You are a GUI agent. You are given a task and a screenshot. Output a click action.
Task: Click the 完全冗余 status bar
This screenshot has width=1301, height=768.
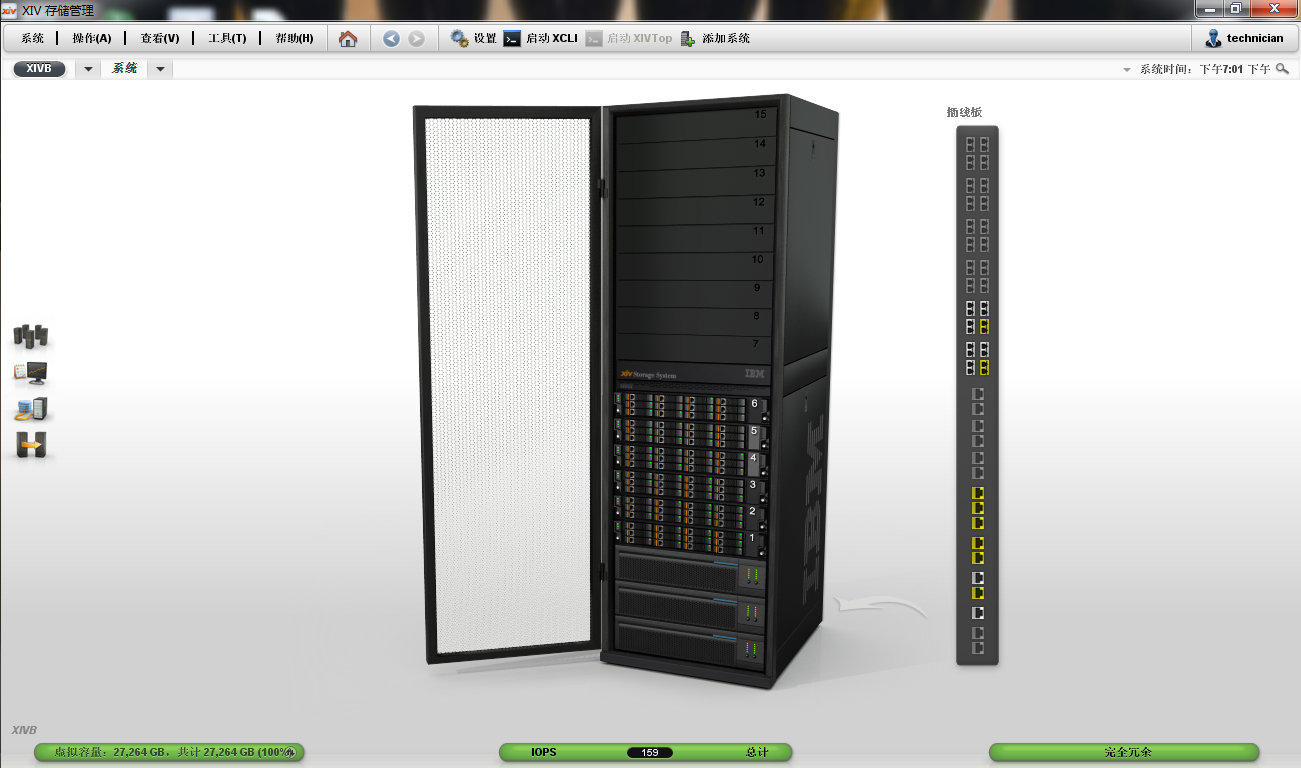[1124, 752]
